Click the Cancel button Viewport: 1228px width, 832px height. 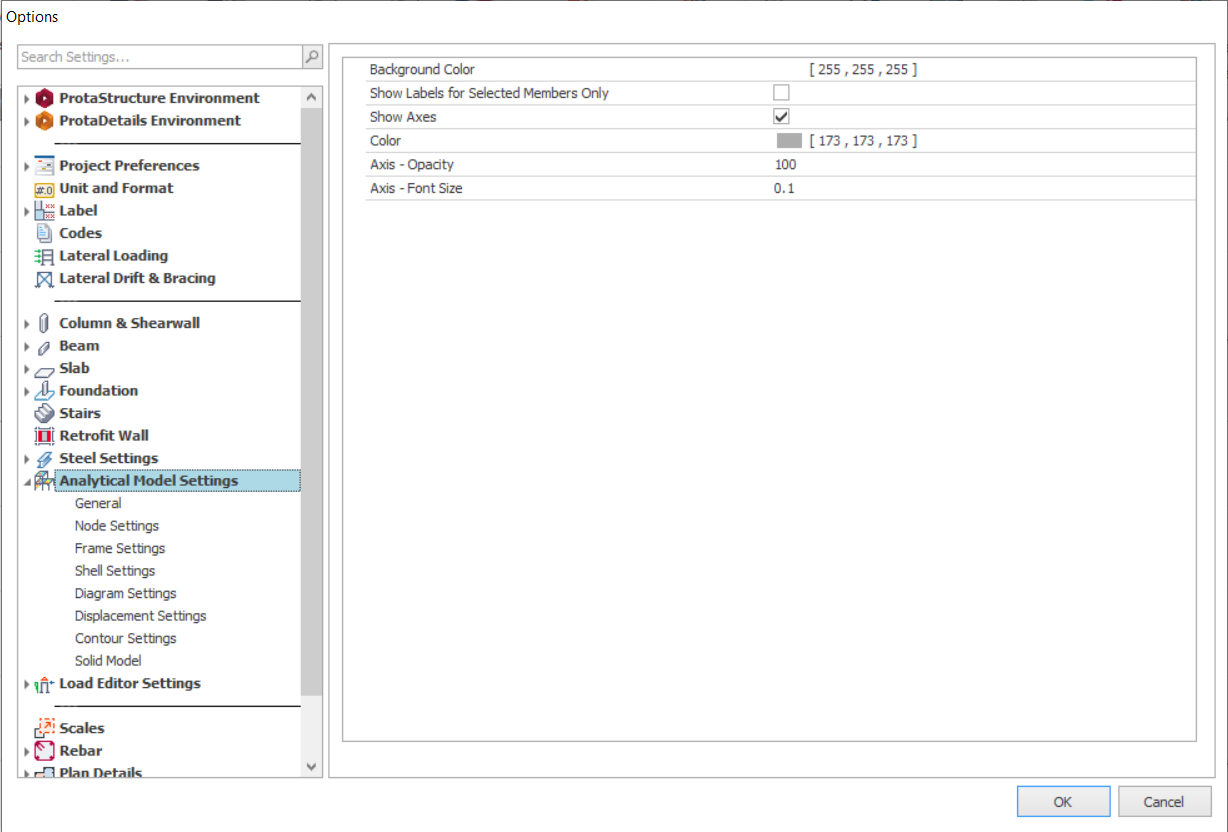[x=1164, y=801]
